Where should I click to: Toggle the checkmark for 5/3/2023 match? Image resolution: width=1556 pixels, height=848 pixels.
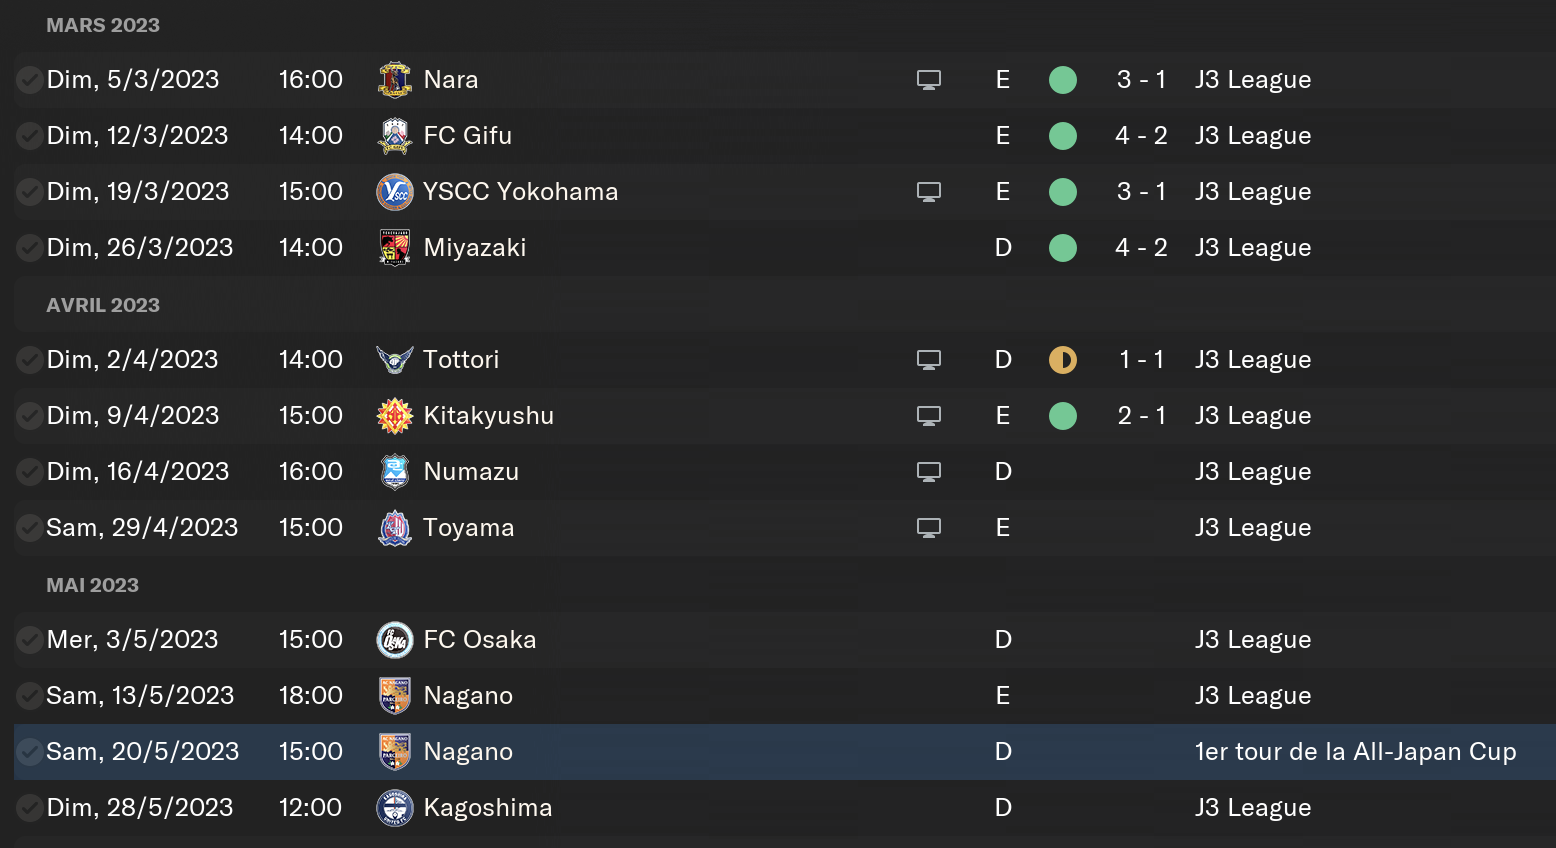tap(29, 80)
